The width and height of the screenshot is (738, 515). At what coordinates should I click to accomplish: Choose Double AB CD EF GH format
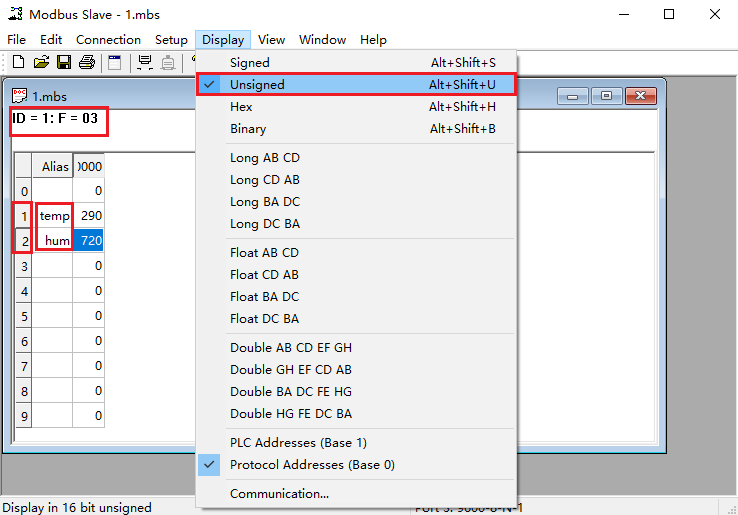pos(356,348)
